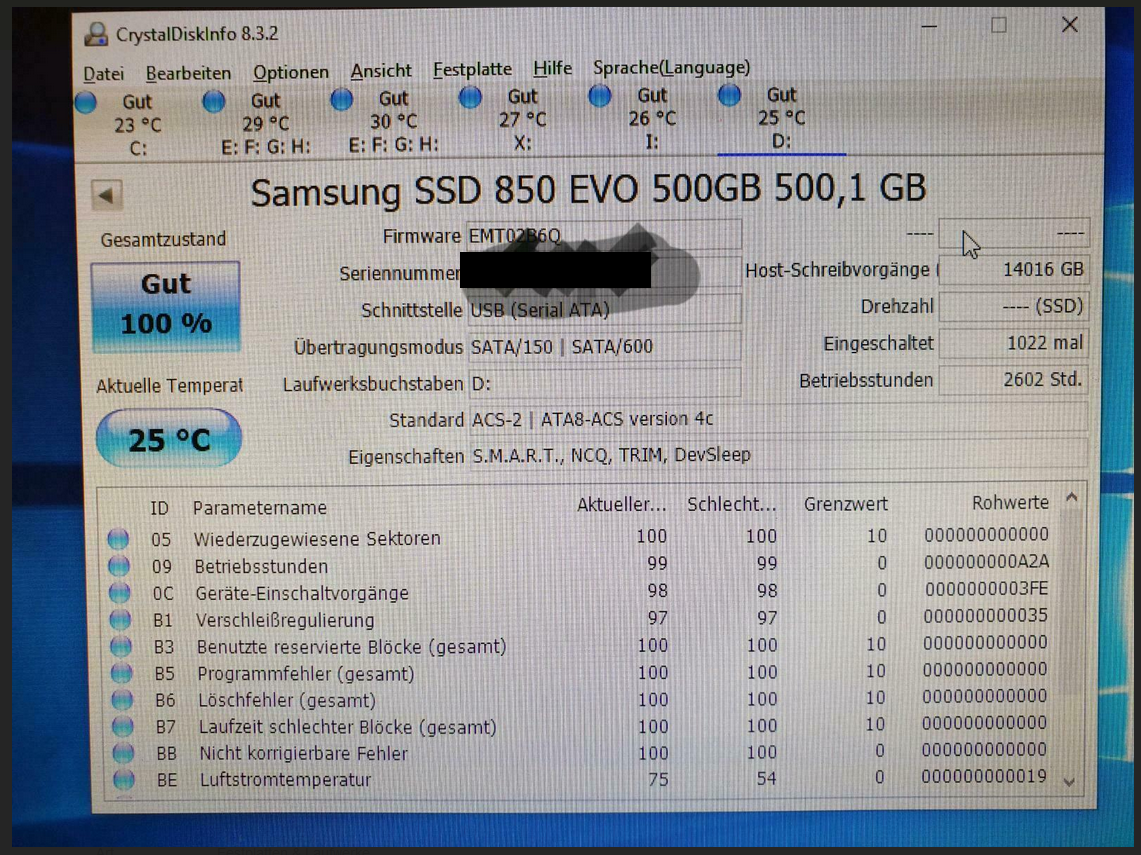The image size is (1141, 855).
Task: Click Drehzahl value ---- (SSD)
Action: tap(1013, 306)
